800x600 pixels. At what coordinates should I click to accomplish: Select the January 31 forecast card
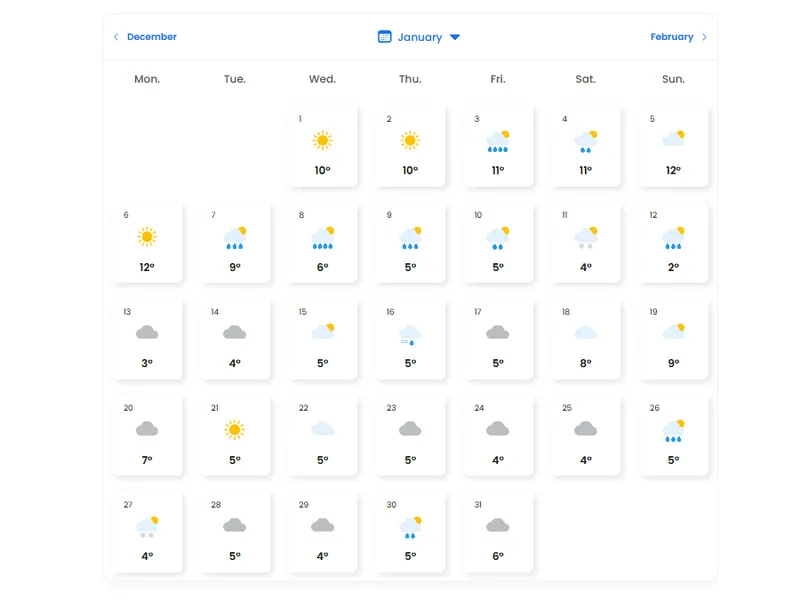click(x=498, y=532)
